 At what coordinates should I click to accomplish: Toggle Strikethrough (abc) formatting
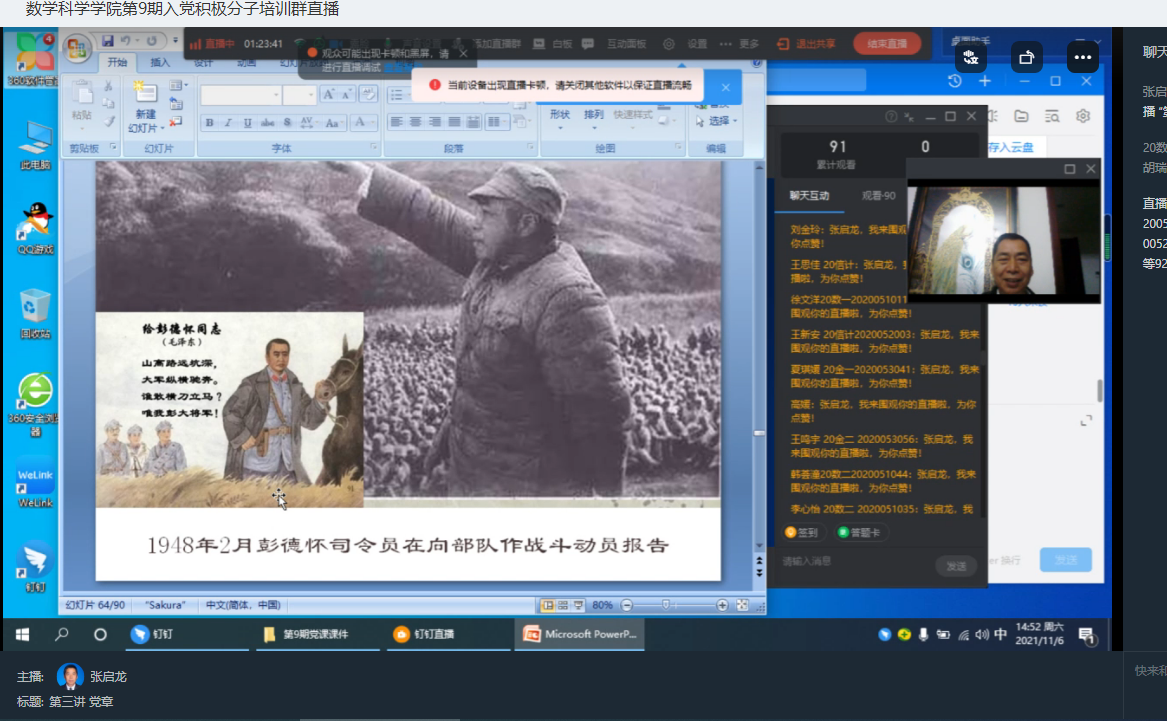268,123
